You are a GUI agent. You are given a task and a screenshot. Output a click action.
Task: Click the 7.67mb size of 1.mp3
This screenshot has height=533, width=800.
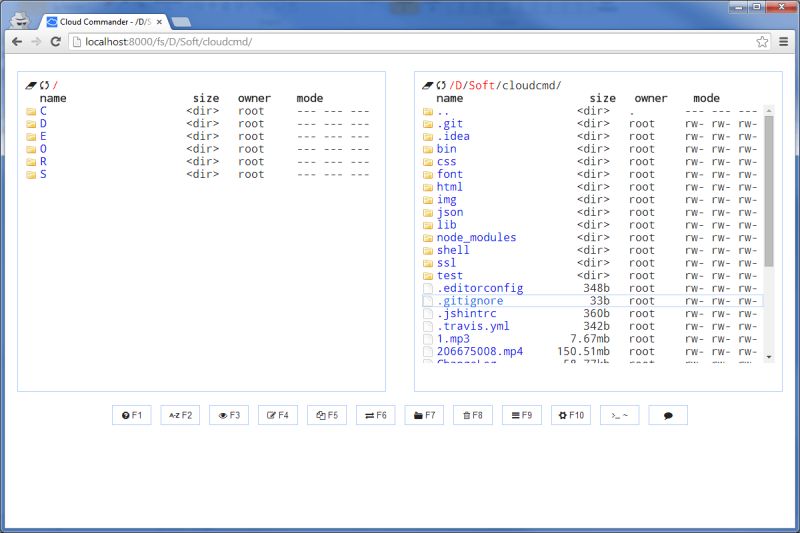click(x=590, y=339)
